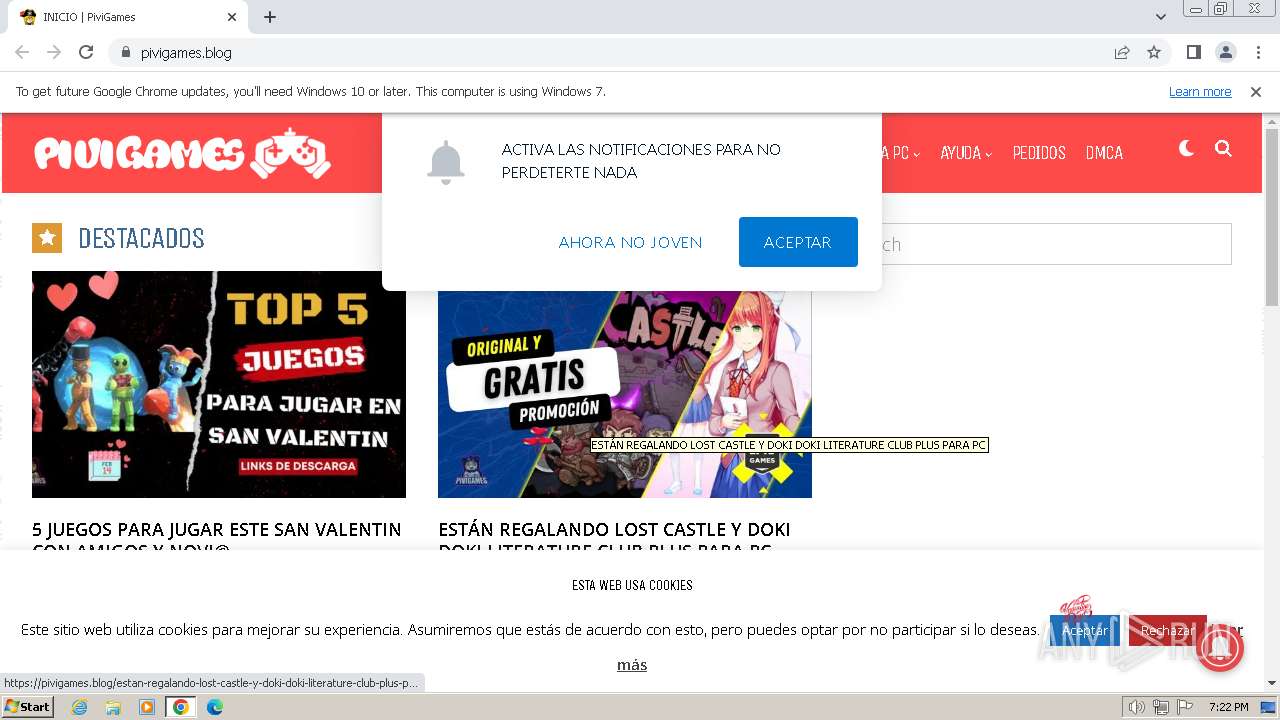This screenshot has width=1280, height=720.
Task: Click Learn more about Chrome updates
Action: point(1200,92)
